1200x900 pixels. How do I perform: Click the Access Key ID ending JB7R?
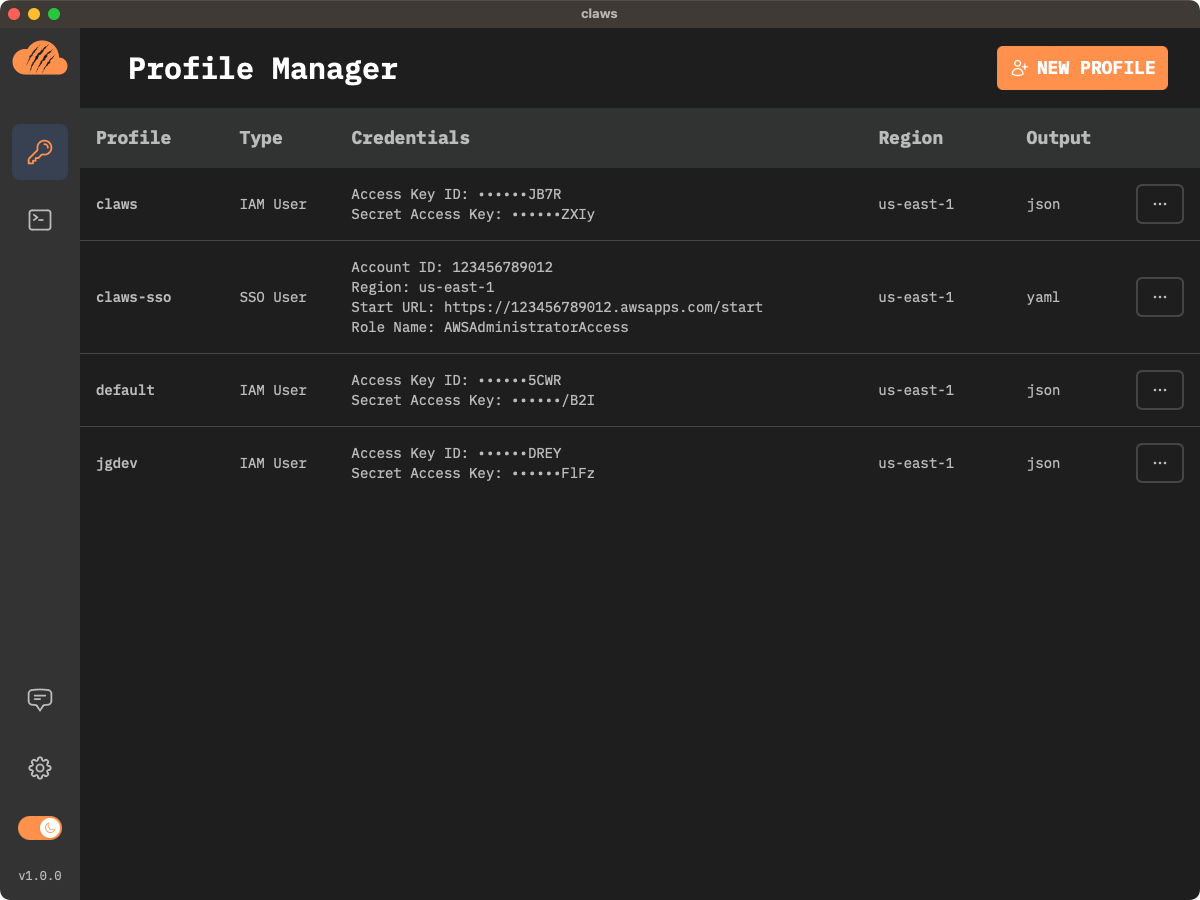[456, 194]
